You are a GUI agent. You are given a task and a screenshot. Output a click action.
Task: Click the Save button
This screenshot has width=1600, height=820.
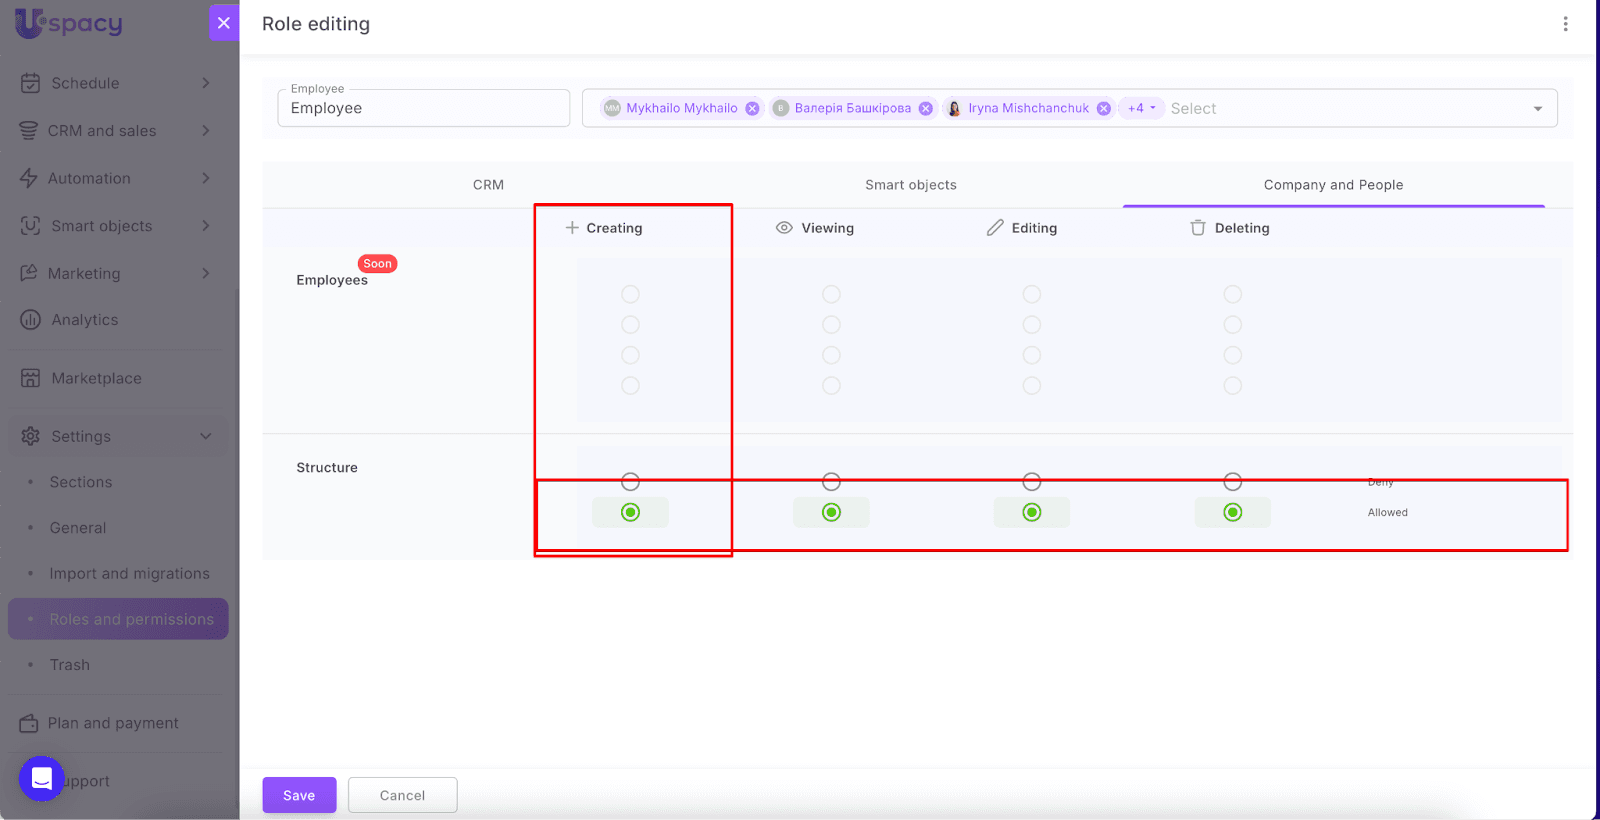point(299,795)
